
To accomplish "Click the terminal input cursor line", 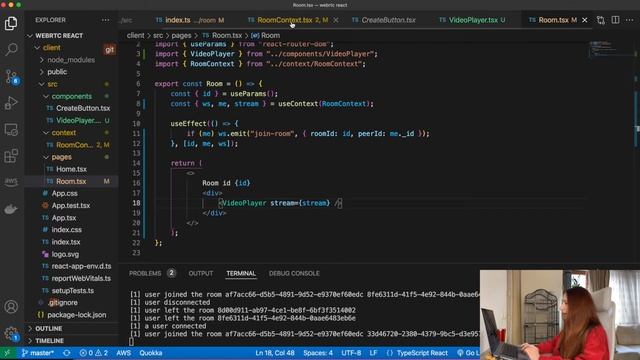I will point(131,342).
